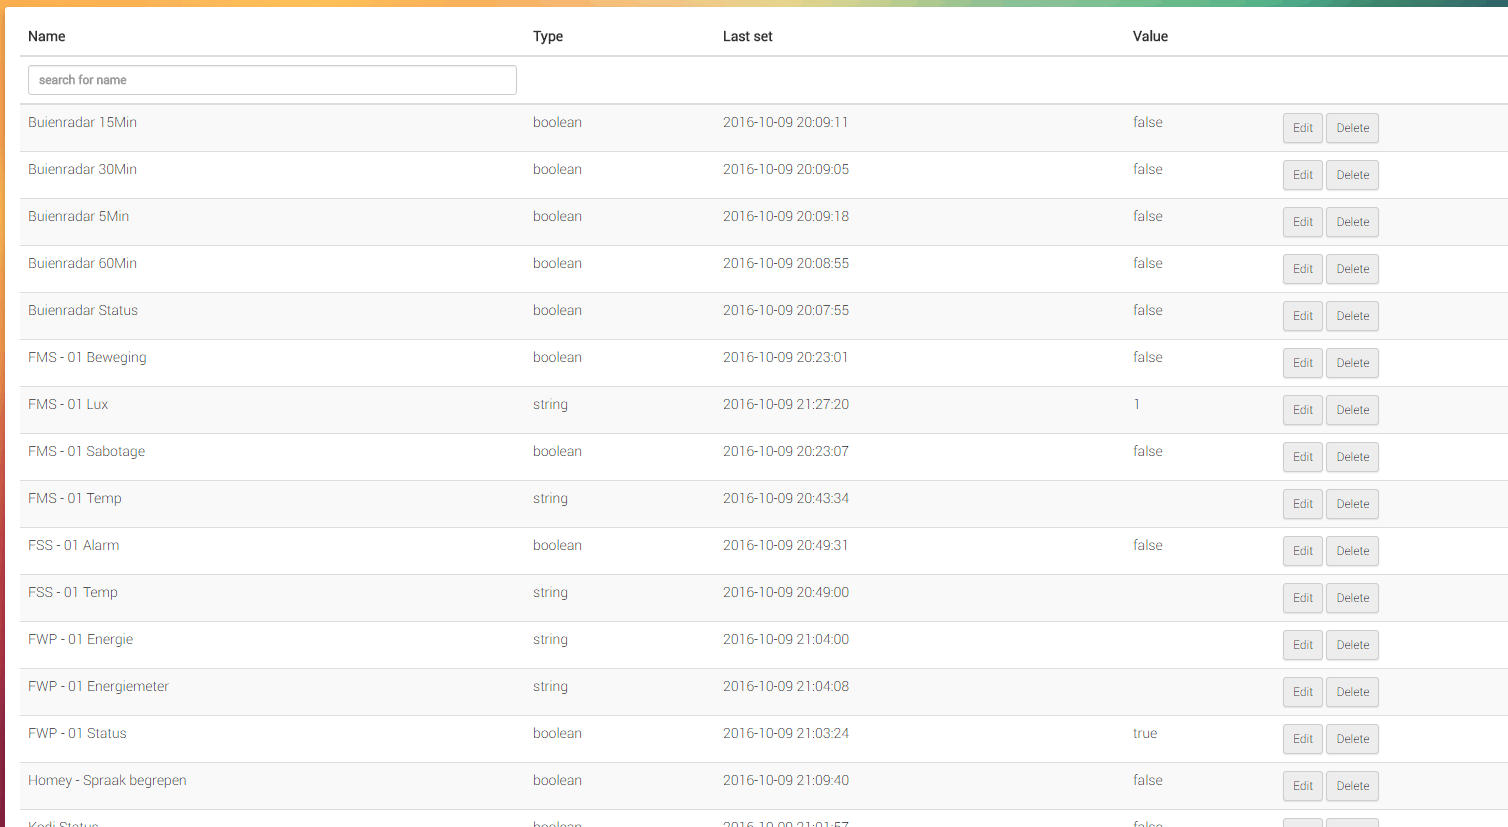This screenshot has width=1508, height=827.
Task: Select the name FWP - 01 Energie
Action: [x=80, y=639]
